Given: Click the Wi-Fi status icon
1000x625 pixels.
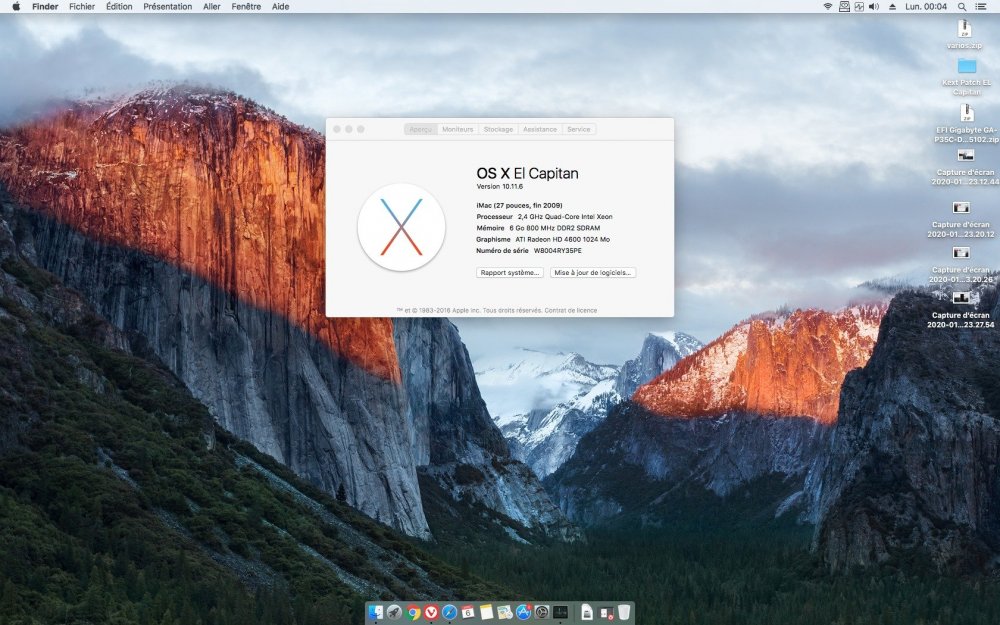Looking at the screenshot, I should [x=828, y=6].
